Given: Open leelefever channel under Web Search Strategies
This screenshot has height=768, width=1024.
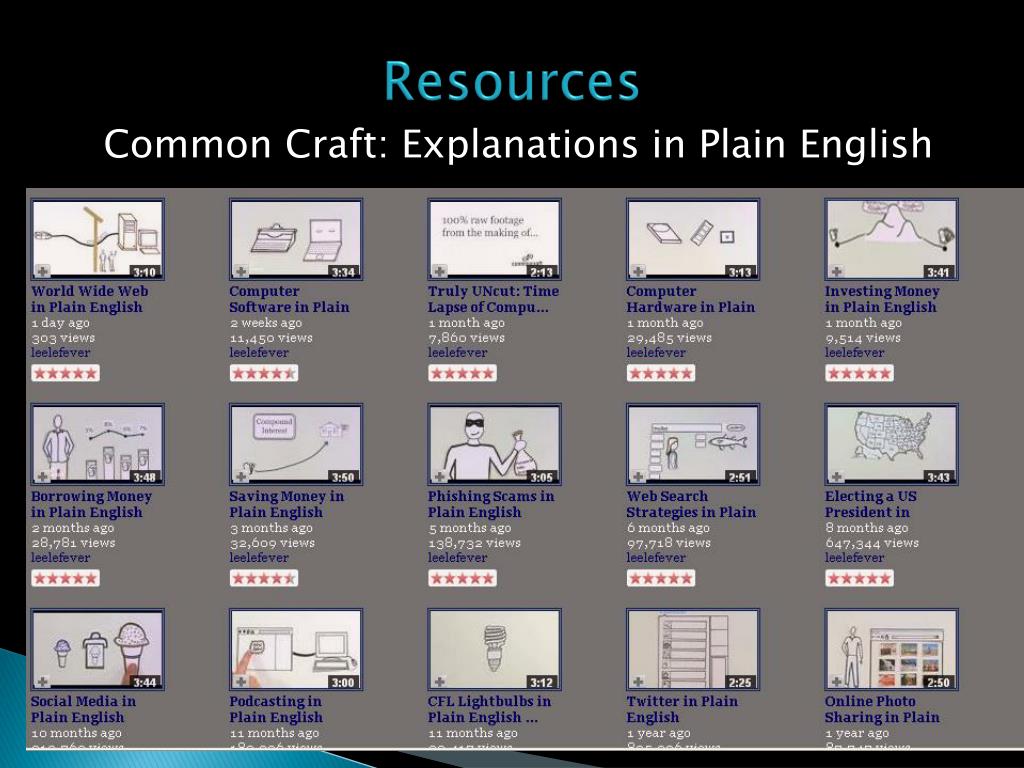Looking at the screenshot, I should tap(656, 558).
